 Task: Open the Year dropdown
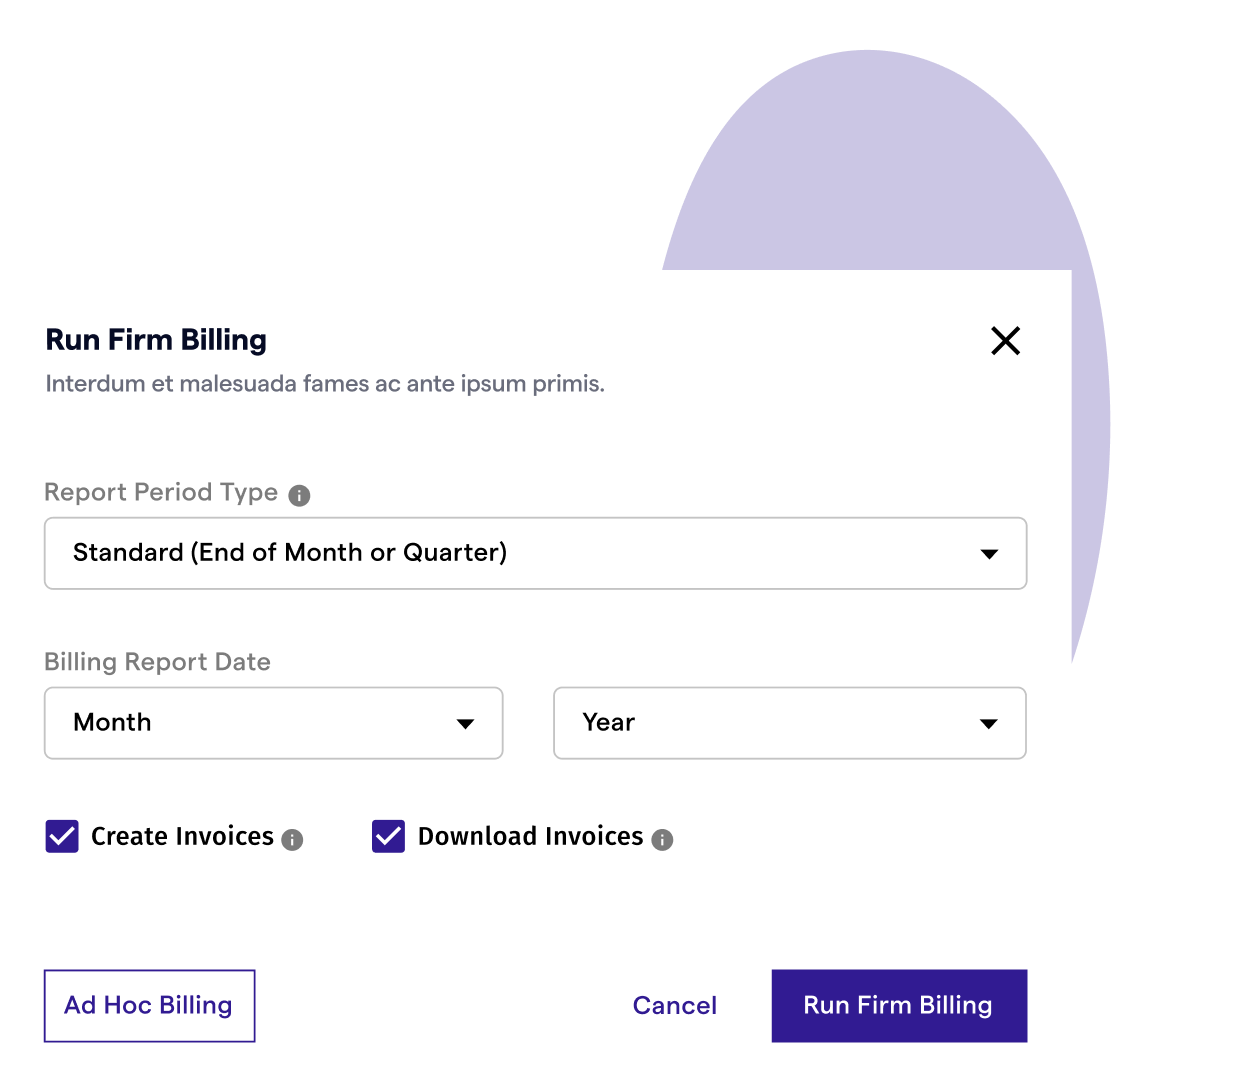coord(789,723)
